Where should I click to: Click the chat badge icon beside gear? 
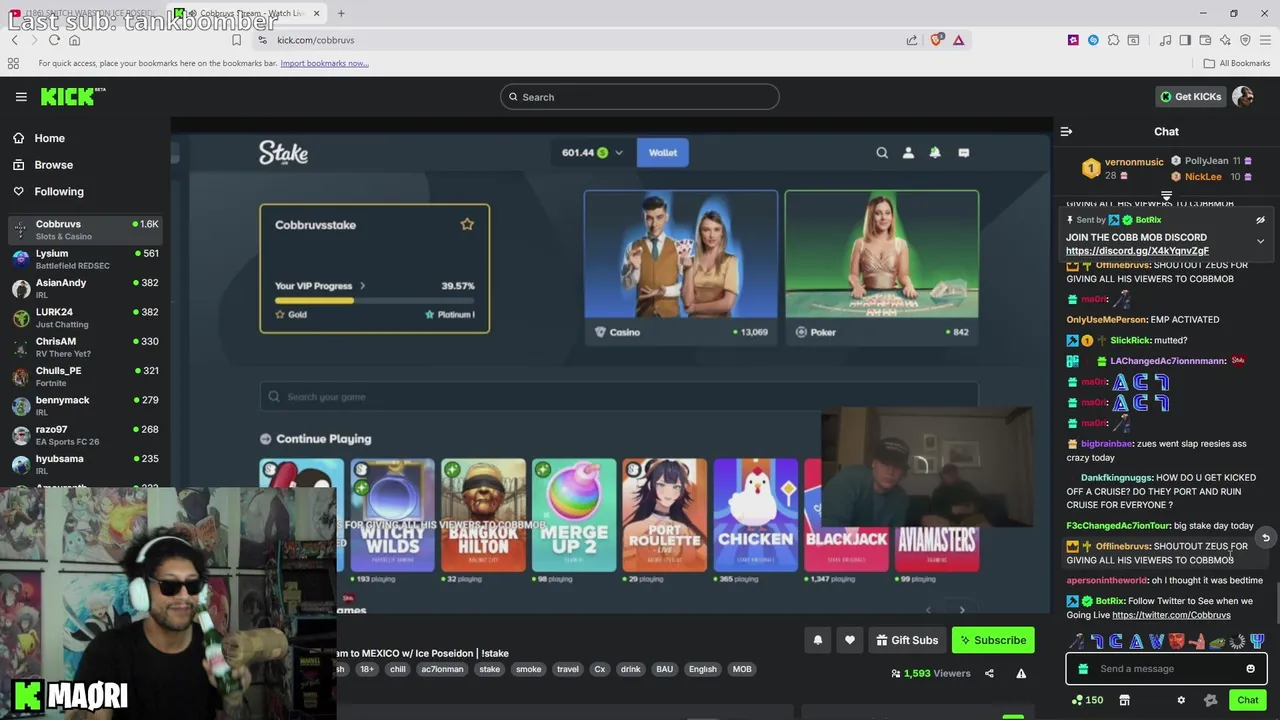1211,700
